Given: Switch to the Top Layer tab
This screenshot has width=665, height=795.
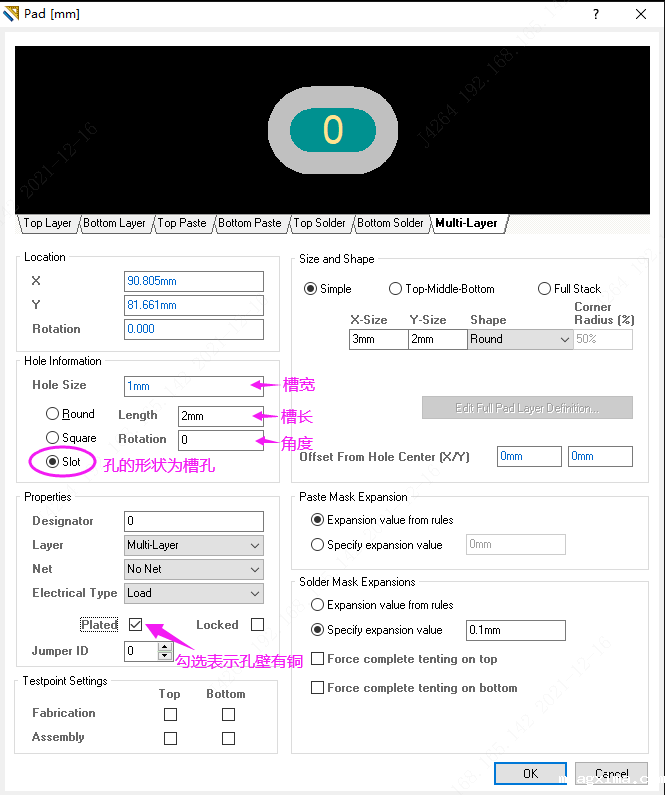Looking at the screenshot, I should point(47,223).
